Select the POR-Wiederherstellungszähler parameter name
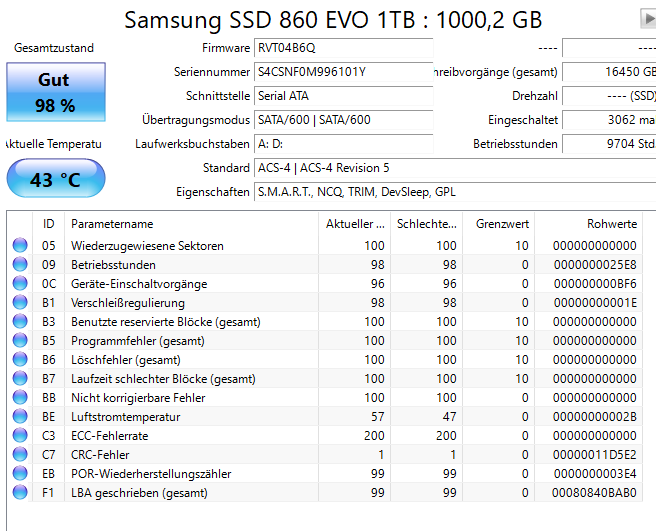The height and width of the screenshot is (531, 656). point(151,474)
